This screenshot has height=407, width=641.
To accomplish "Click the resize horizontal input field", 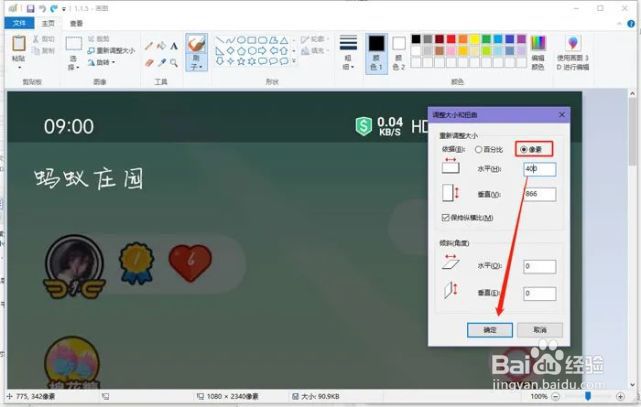I will pos(540,169).
